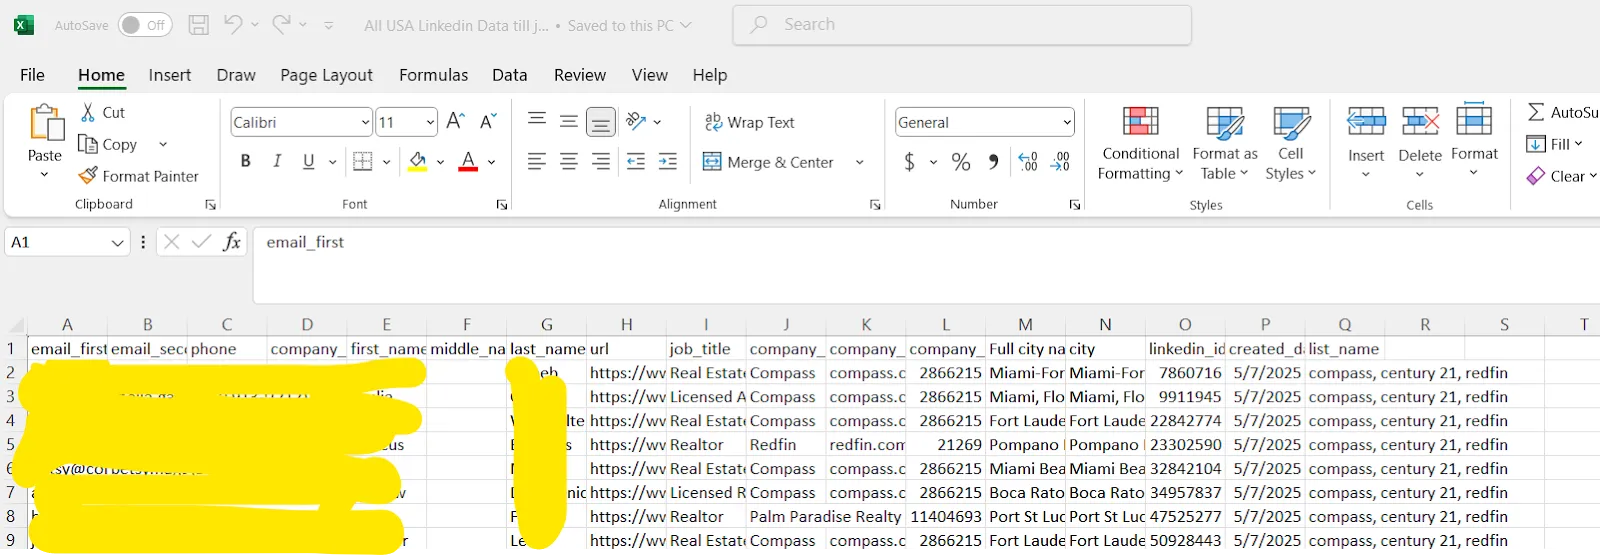Select cell with job_title header

(x=706, y=349)
